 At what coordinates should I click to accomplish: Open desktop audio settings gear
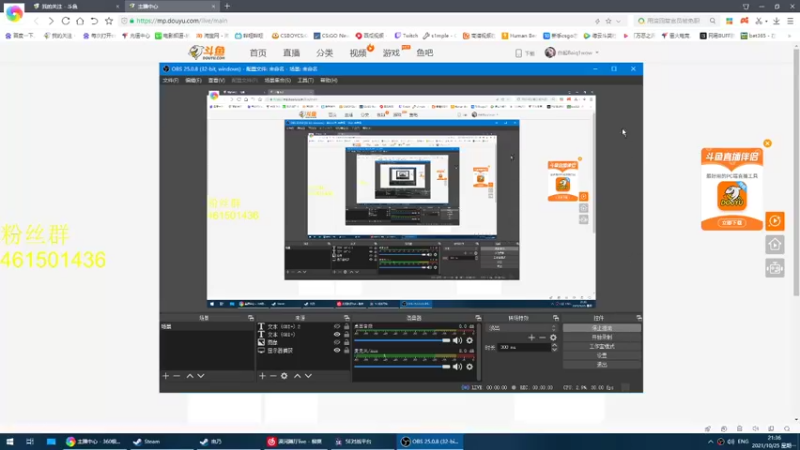pos(469,340)
